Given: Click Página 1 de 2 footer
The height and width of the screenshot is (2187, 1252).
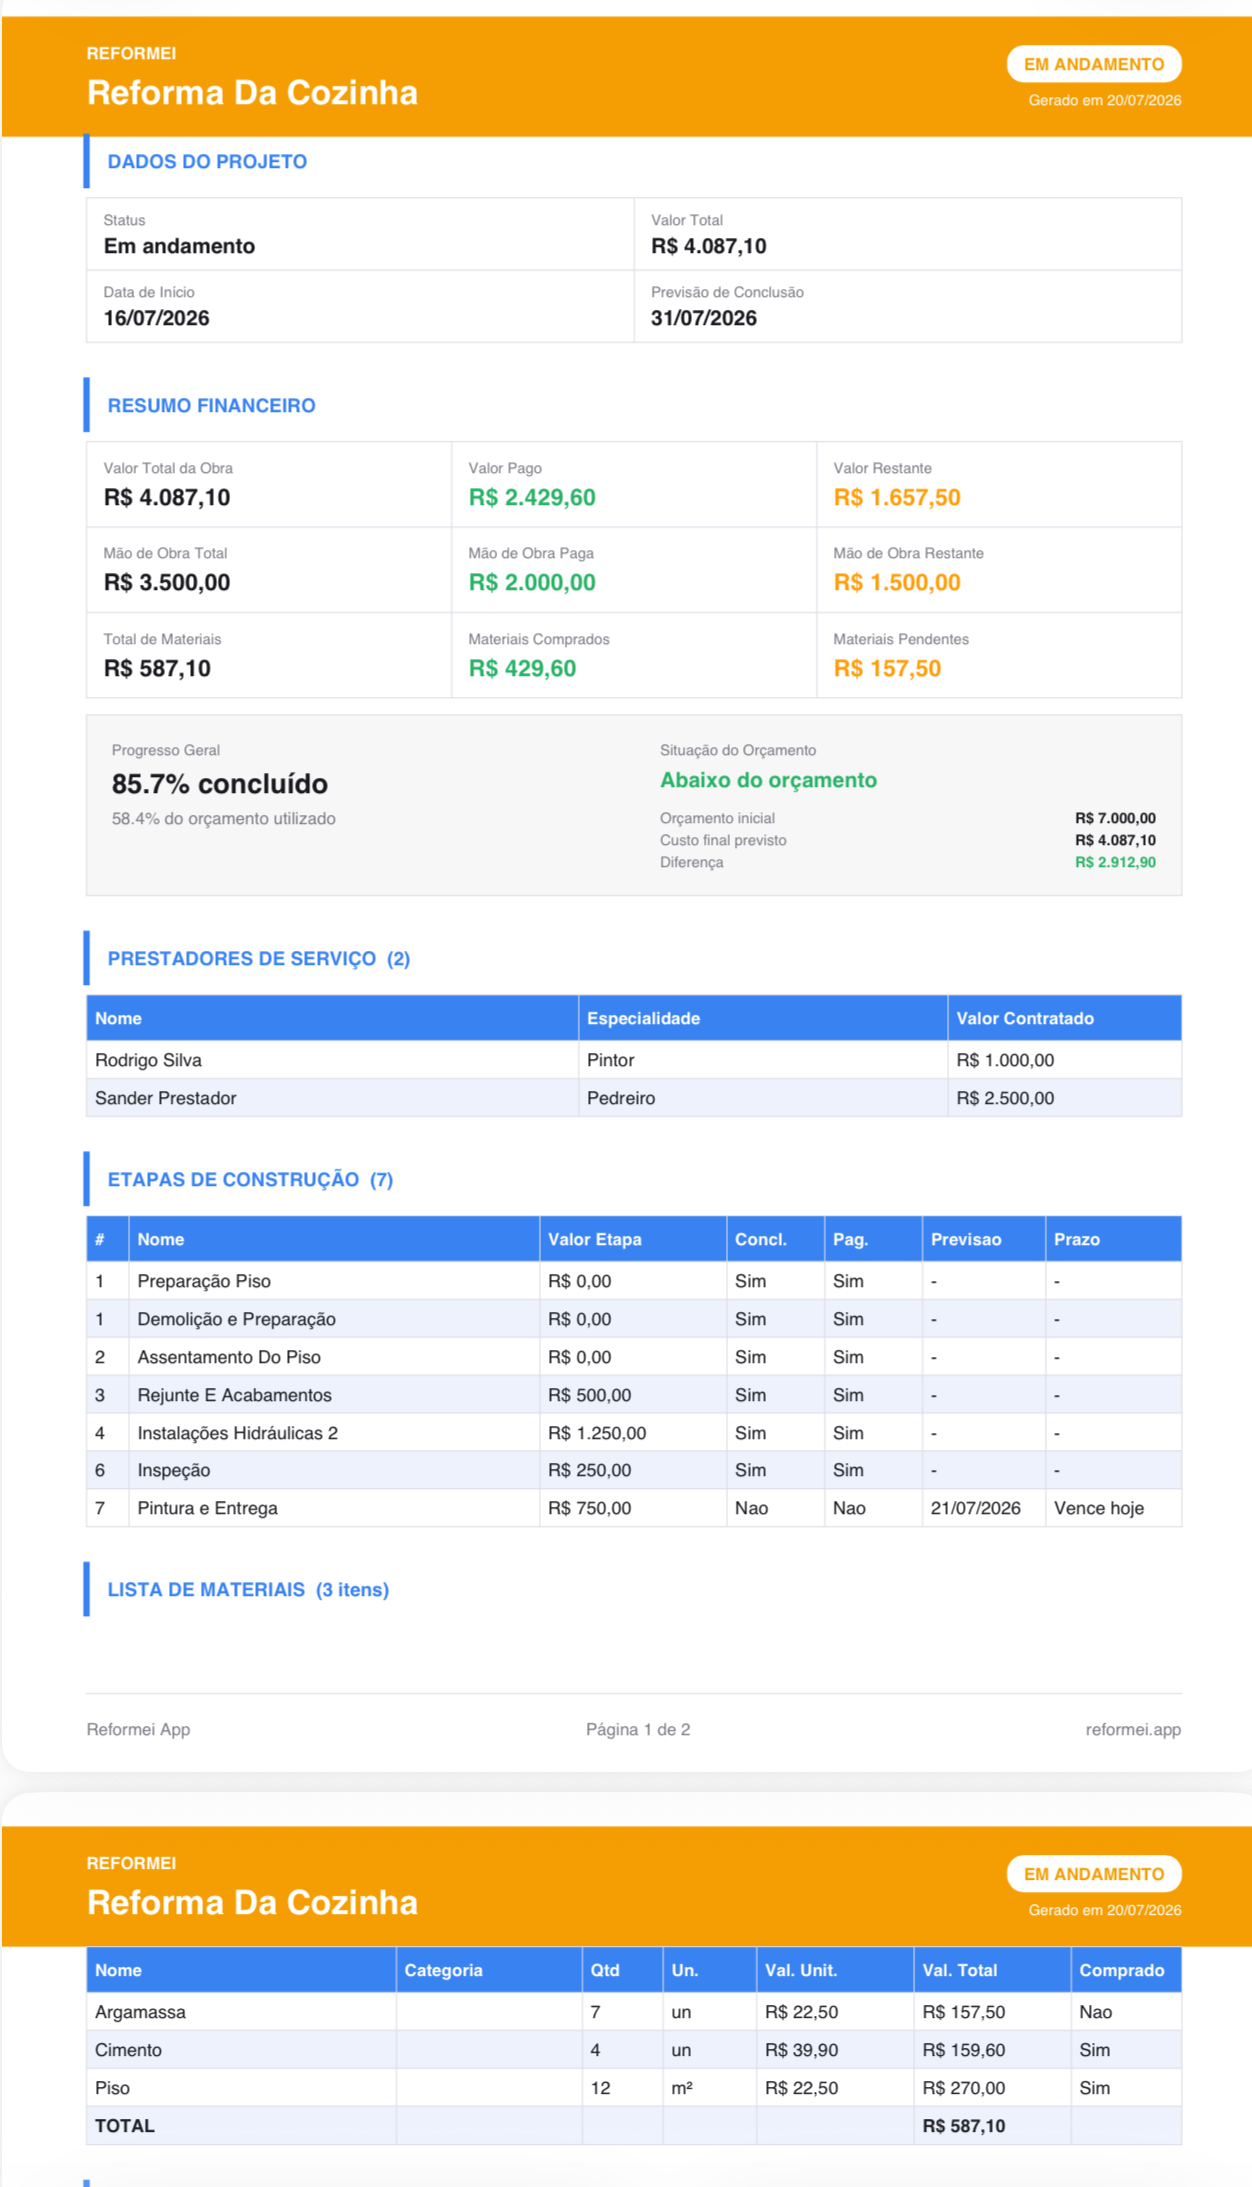Looking at the screenshot, I should (638, 1729).
